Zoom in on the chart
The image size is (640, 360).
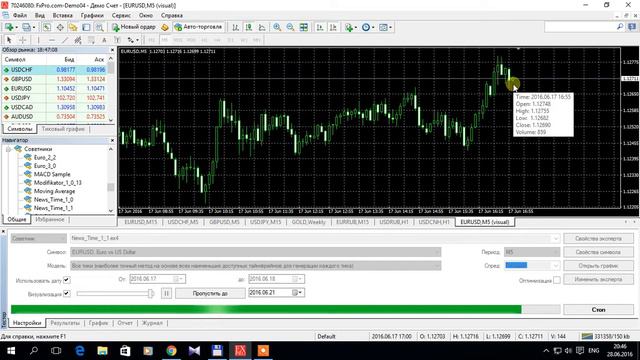[277, 27]
